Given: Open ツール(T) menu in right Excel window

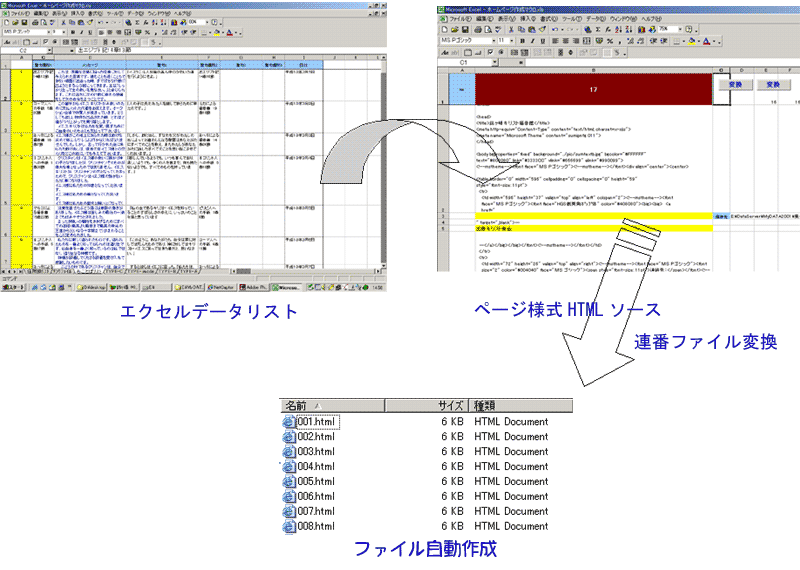Looking at the screenshot, I should 572,19.
